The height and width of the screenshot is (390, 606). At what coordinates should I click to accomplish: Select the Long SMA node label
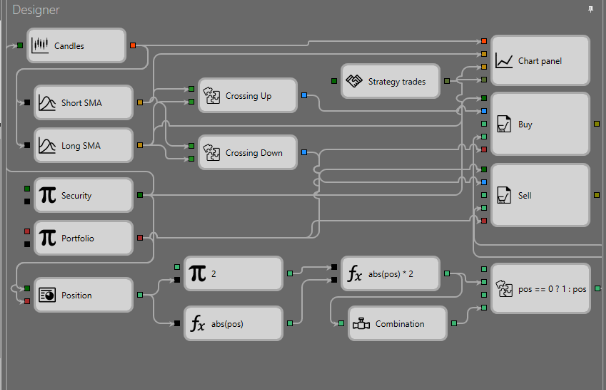coord(81,145)
